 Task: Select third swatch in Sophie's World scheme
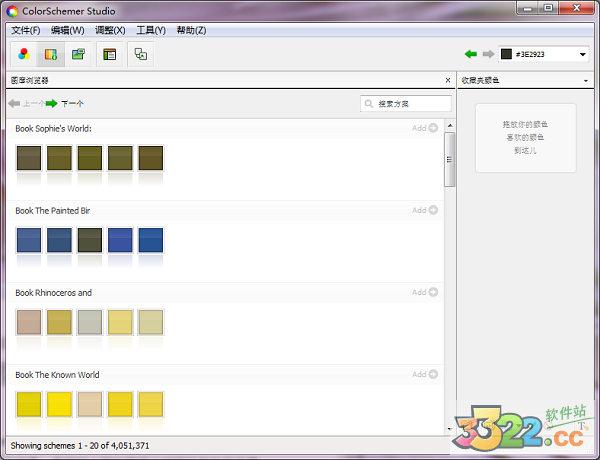(90, 158)
